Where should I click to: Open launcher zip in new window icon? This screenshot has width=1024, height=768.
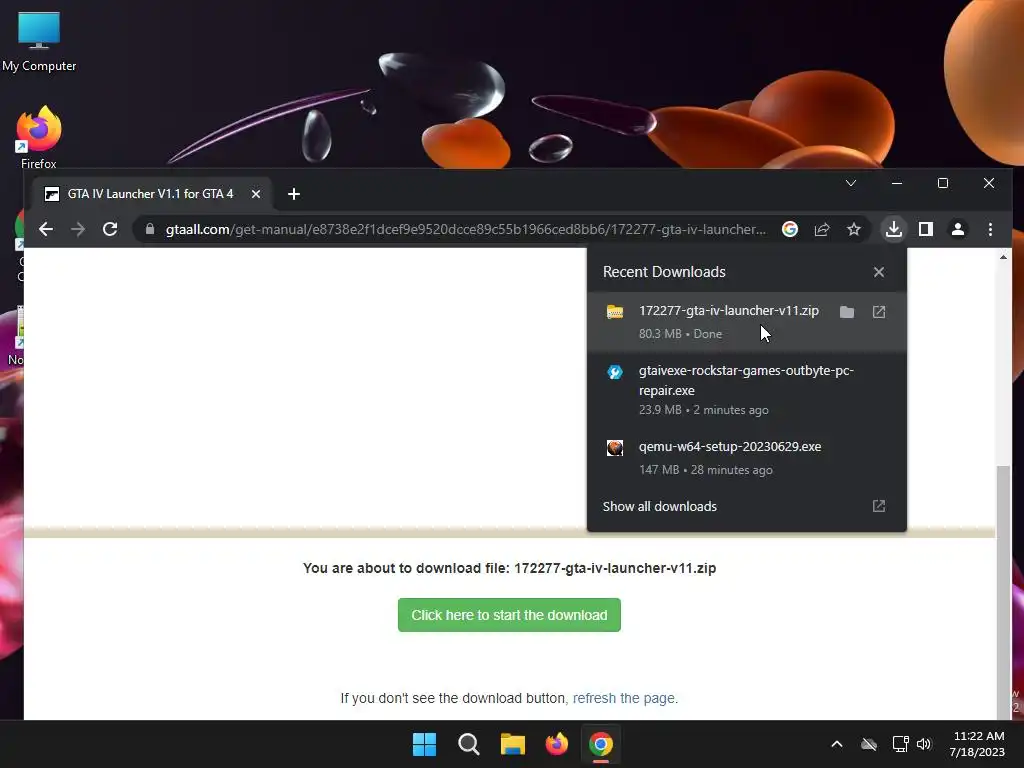pyautogui.click(x=878, y=312)
